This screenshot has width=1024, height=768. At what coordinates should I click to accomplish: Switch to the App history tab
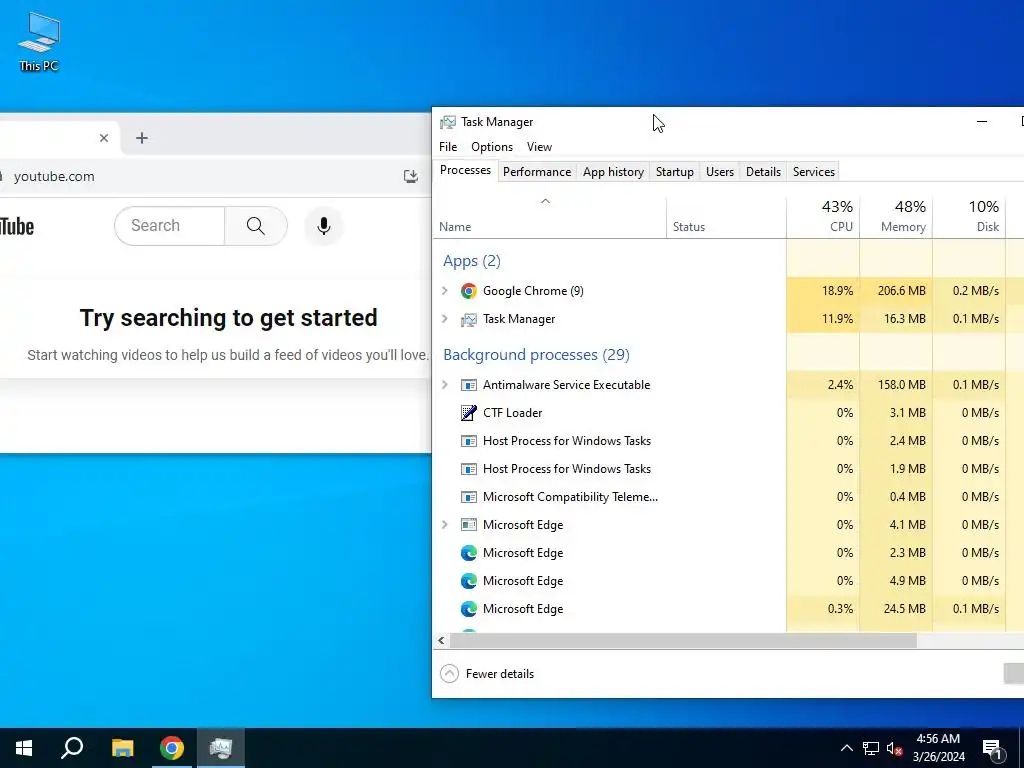[x=613, y=172]
